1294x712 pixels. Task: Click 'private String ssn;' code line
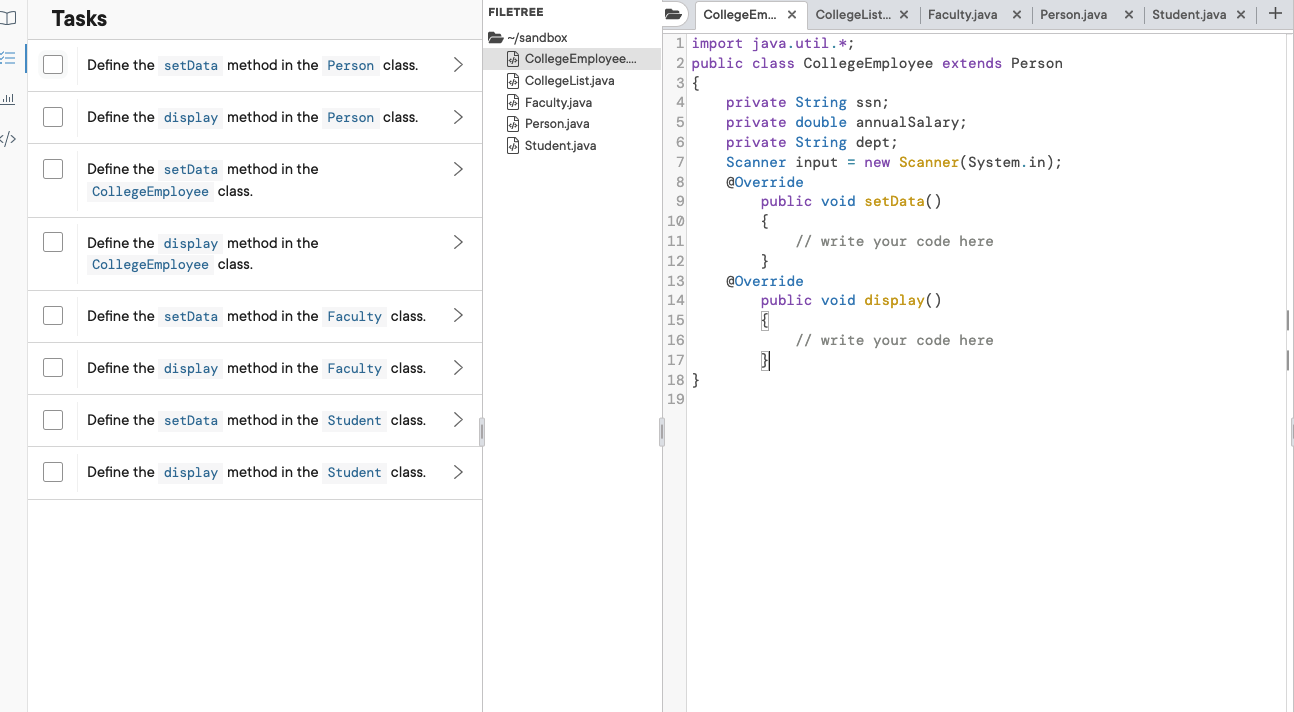point(807,102)
